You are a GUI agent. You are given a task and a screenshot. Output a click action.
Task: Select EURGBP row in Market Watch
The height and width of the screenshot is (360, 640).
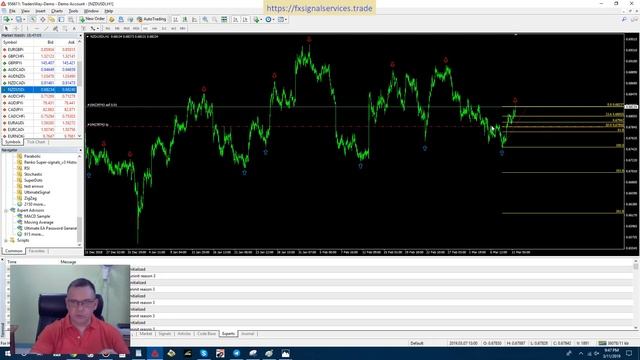[39, 49]
